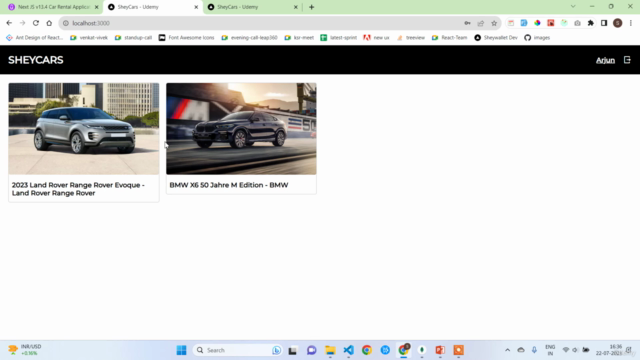The height and width of the screenshot is (360, 640).
Task: Open Wi-Fi network settings in tray
Action: [566, 350]
